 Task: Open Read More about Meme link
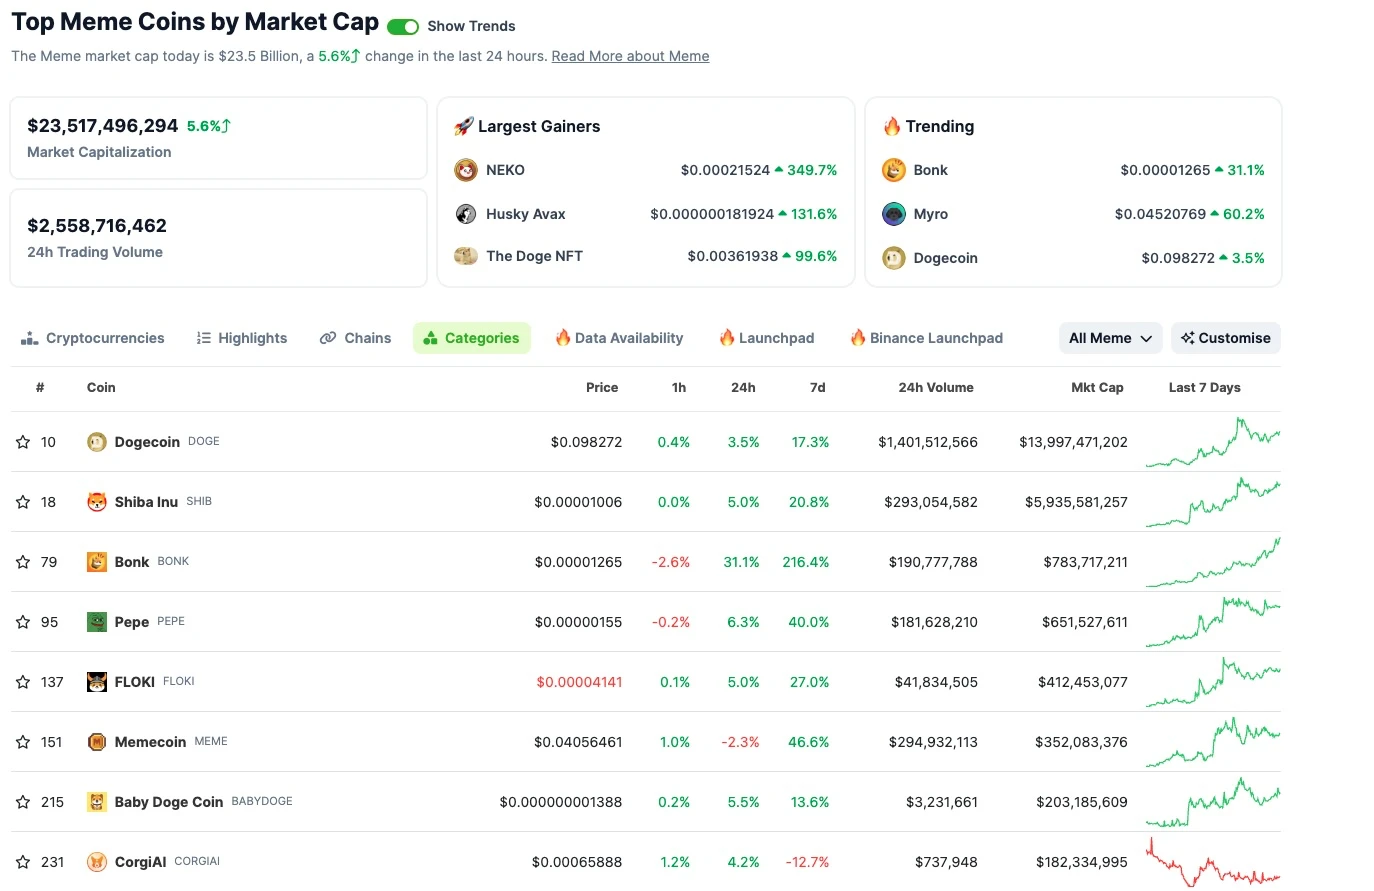pos(630,56)
